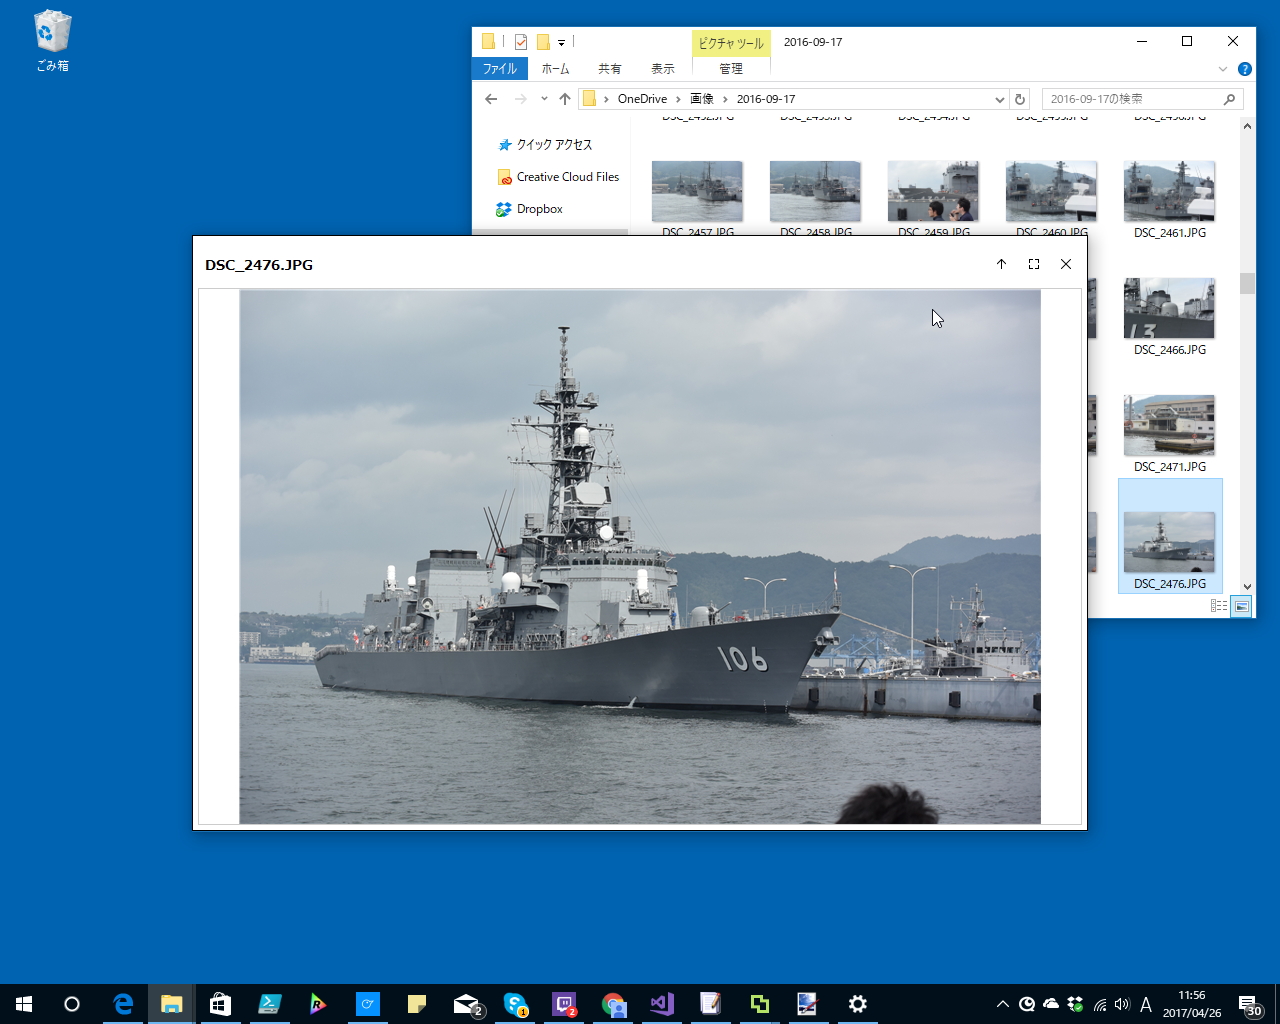Viewport: 1280px width, 1024px height.
Task: Open recent locations dropdown in Explorer
Action: click(544, 99)
